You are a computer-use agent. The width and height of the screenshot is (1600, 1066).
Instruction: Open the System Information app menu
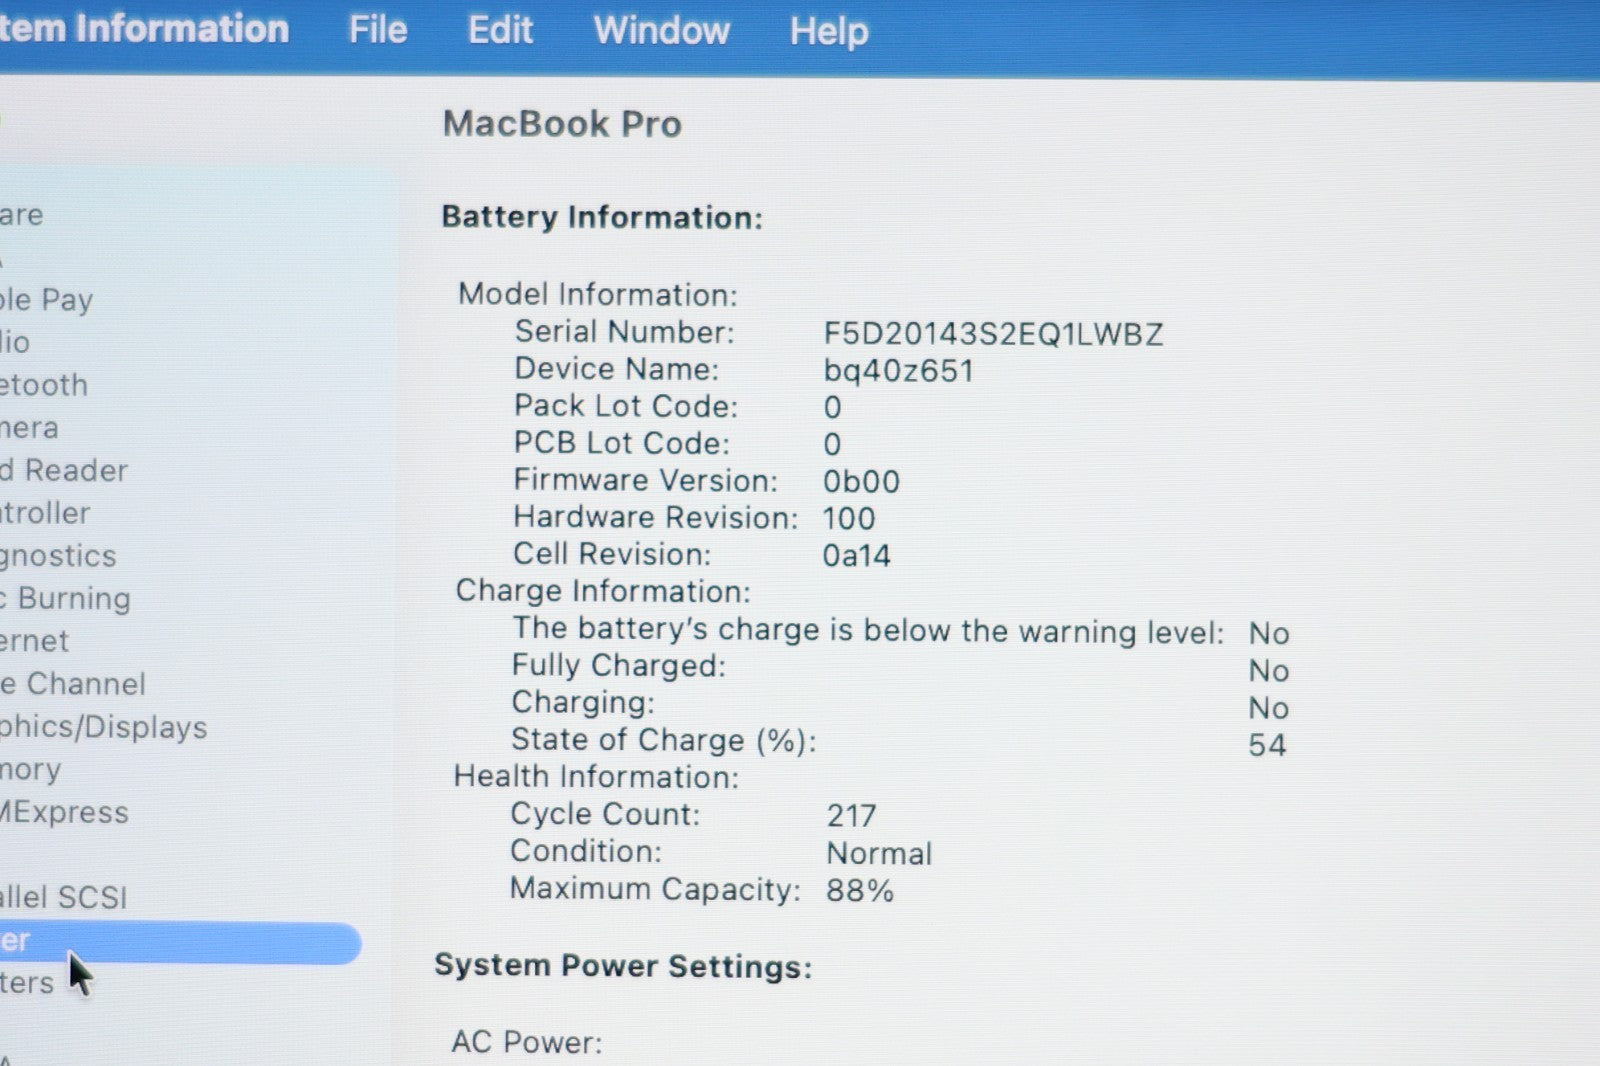click(x=143, y=28)
